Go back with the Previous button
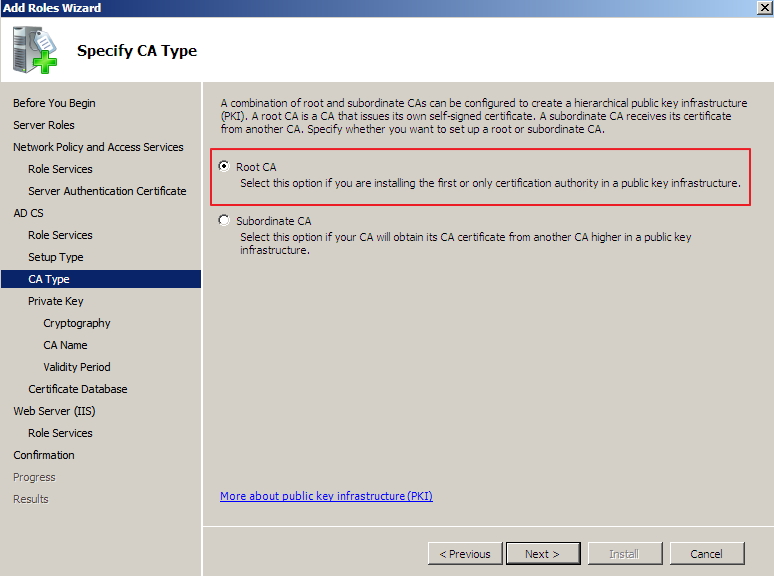Screen dimensions: 774x576 click(x=465, y=553)
